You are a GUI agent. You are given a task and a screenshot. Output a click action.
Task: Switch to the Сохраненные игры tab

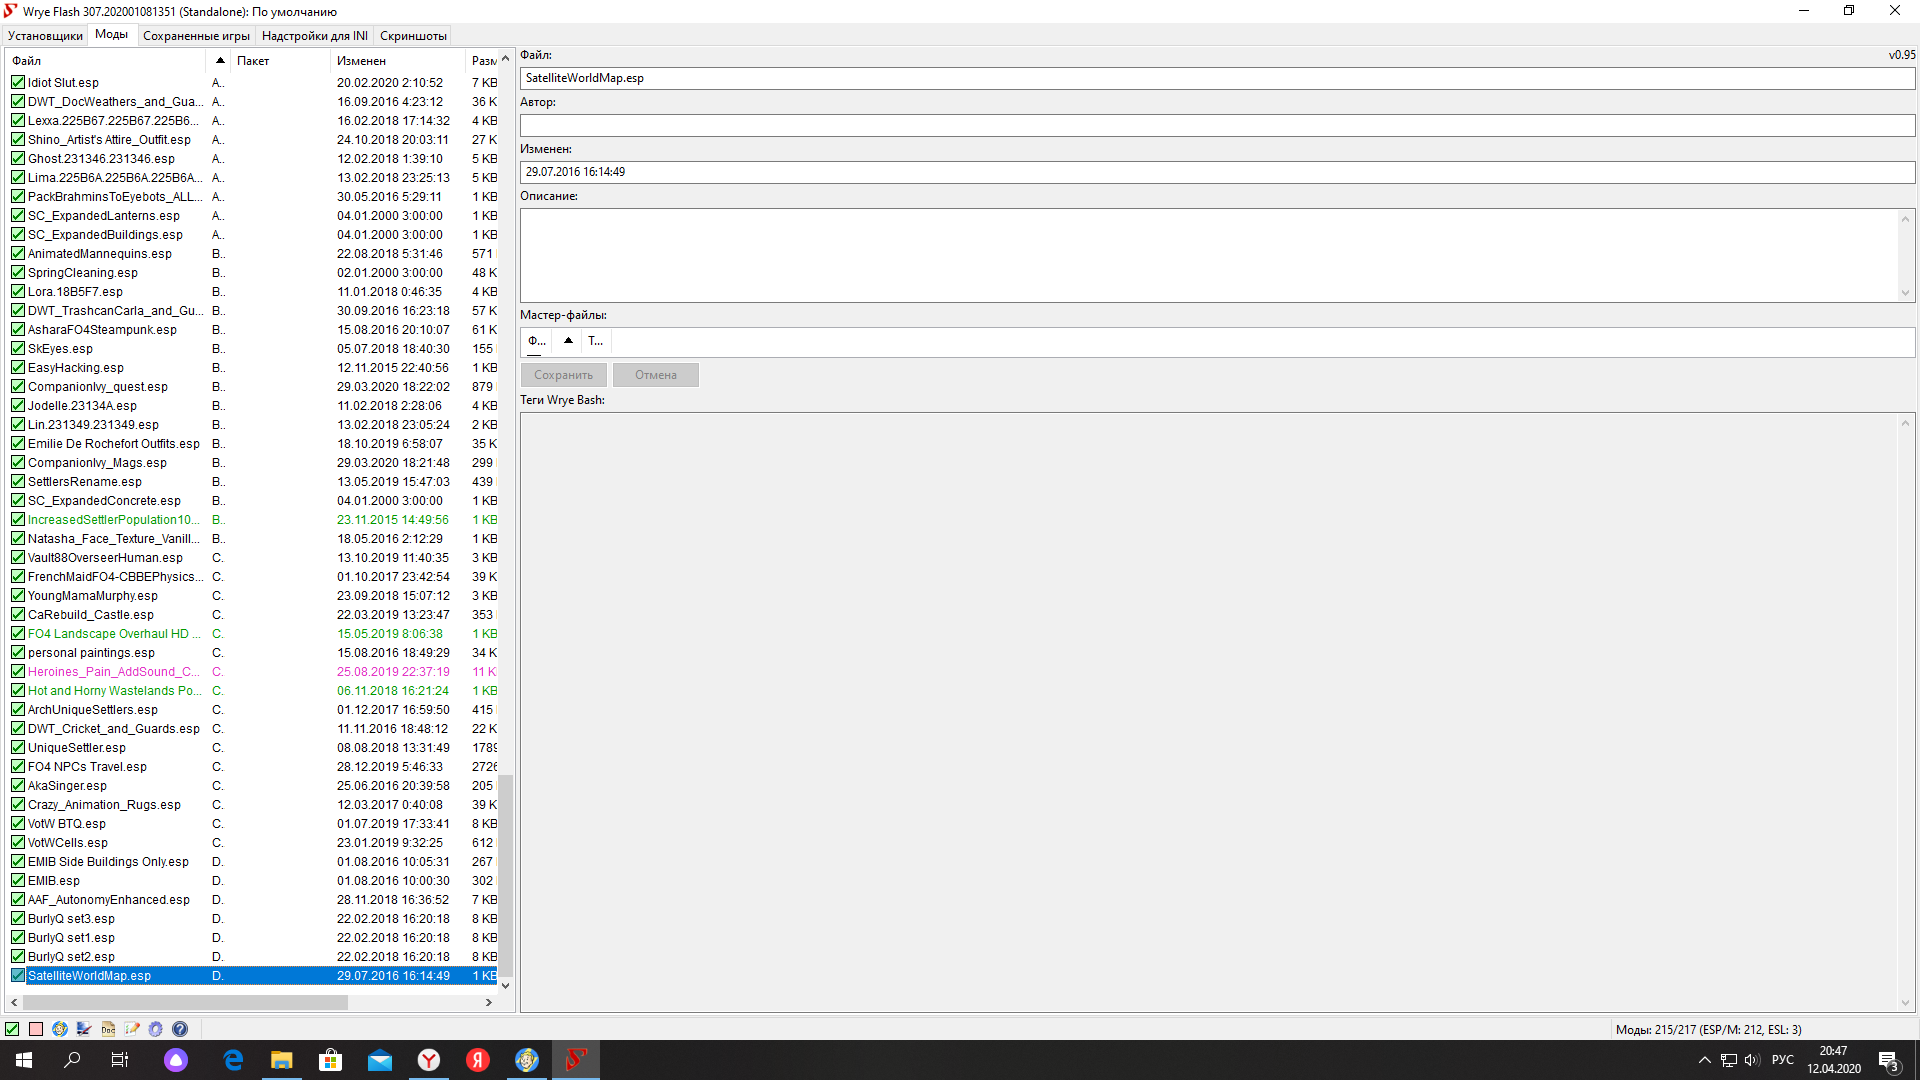[196, 36]
